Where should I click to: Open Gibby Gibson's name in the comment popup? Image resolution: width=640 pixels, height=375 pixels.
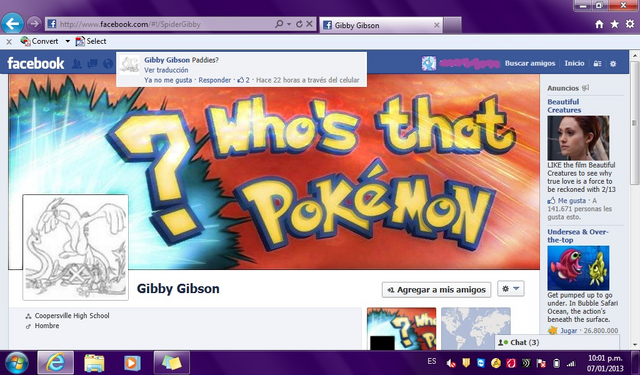(x=167, y=60)
